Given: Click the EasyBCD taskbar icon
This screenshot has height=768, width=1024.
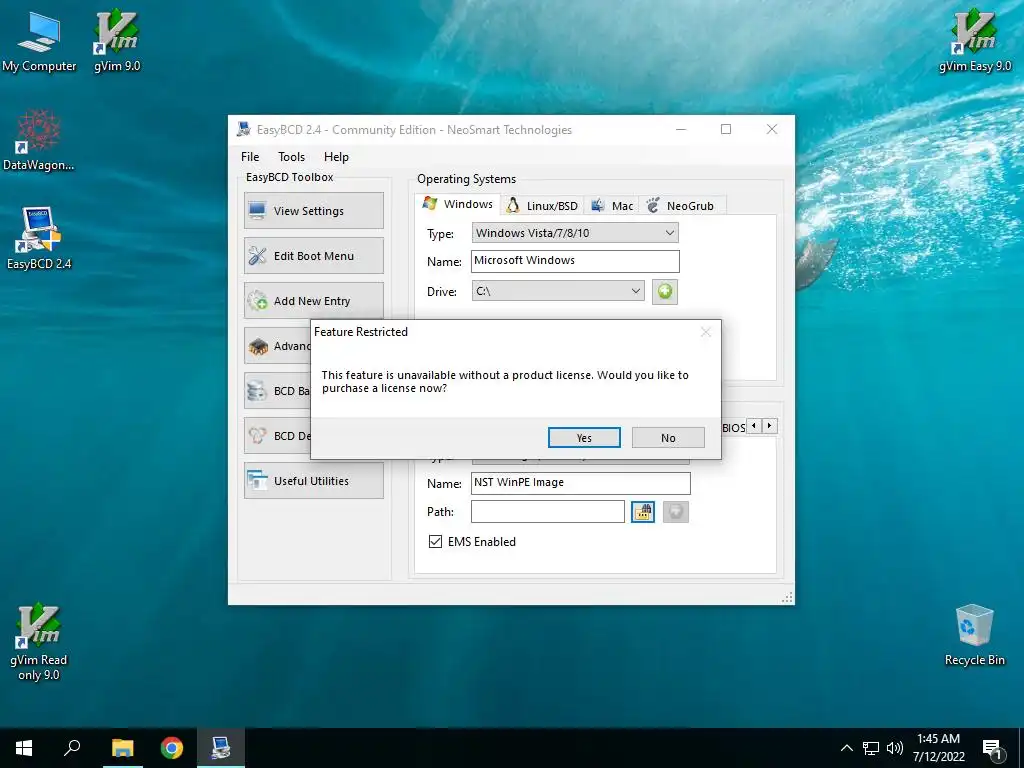Looking at the screenshot, I should (x=221, y=748).
